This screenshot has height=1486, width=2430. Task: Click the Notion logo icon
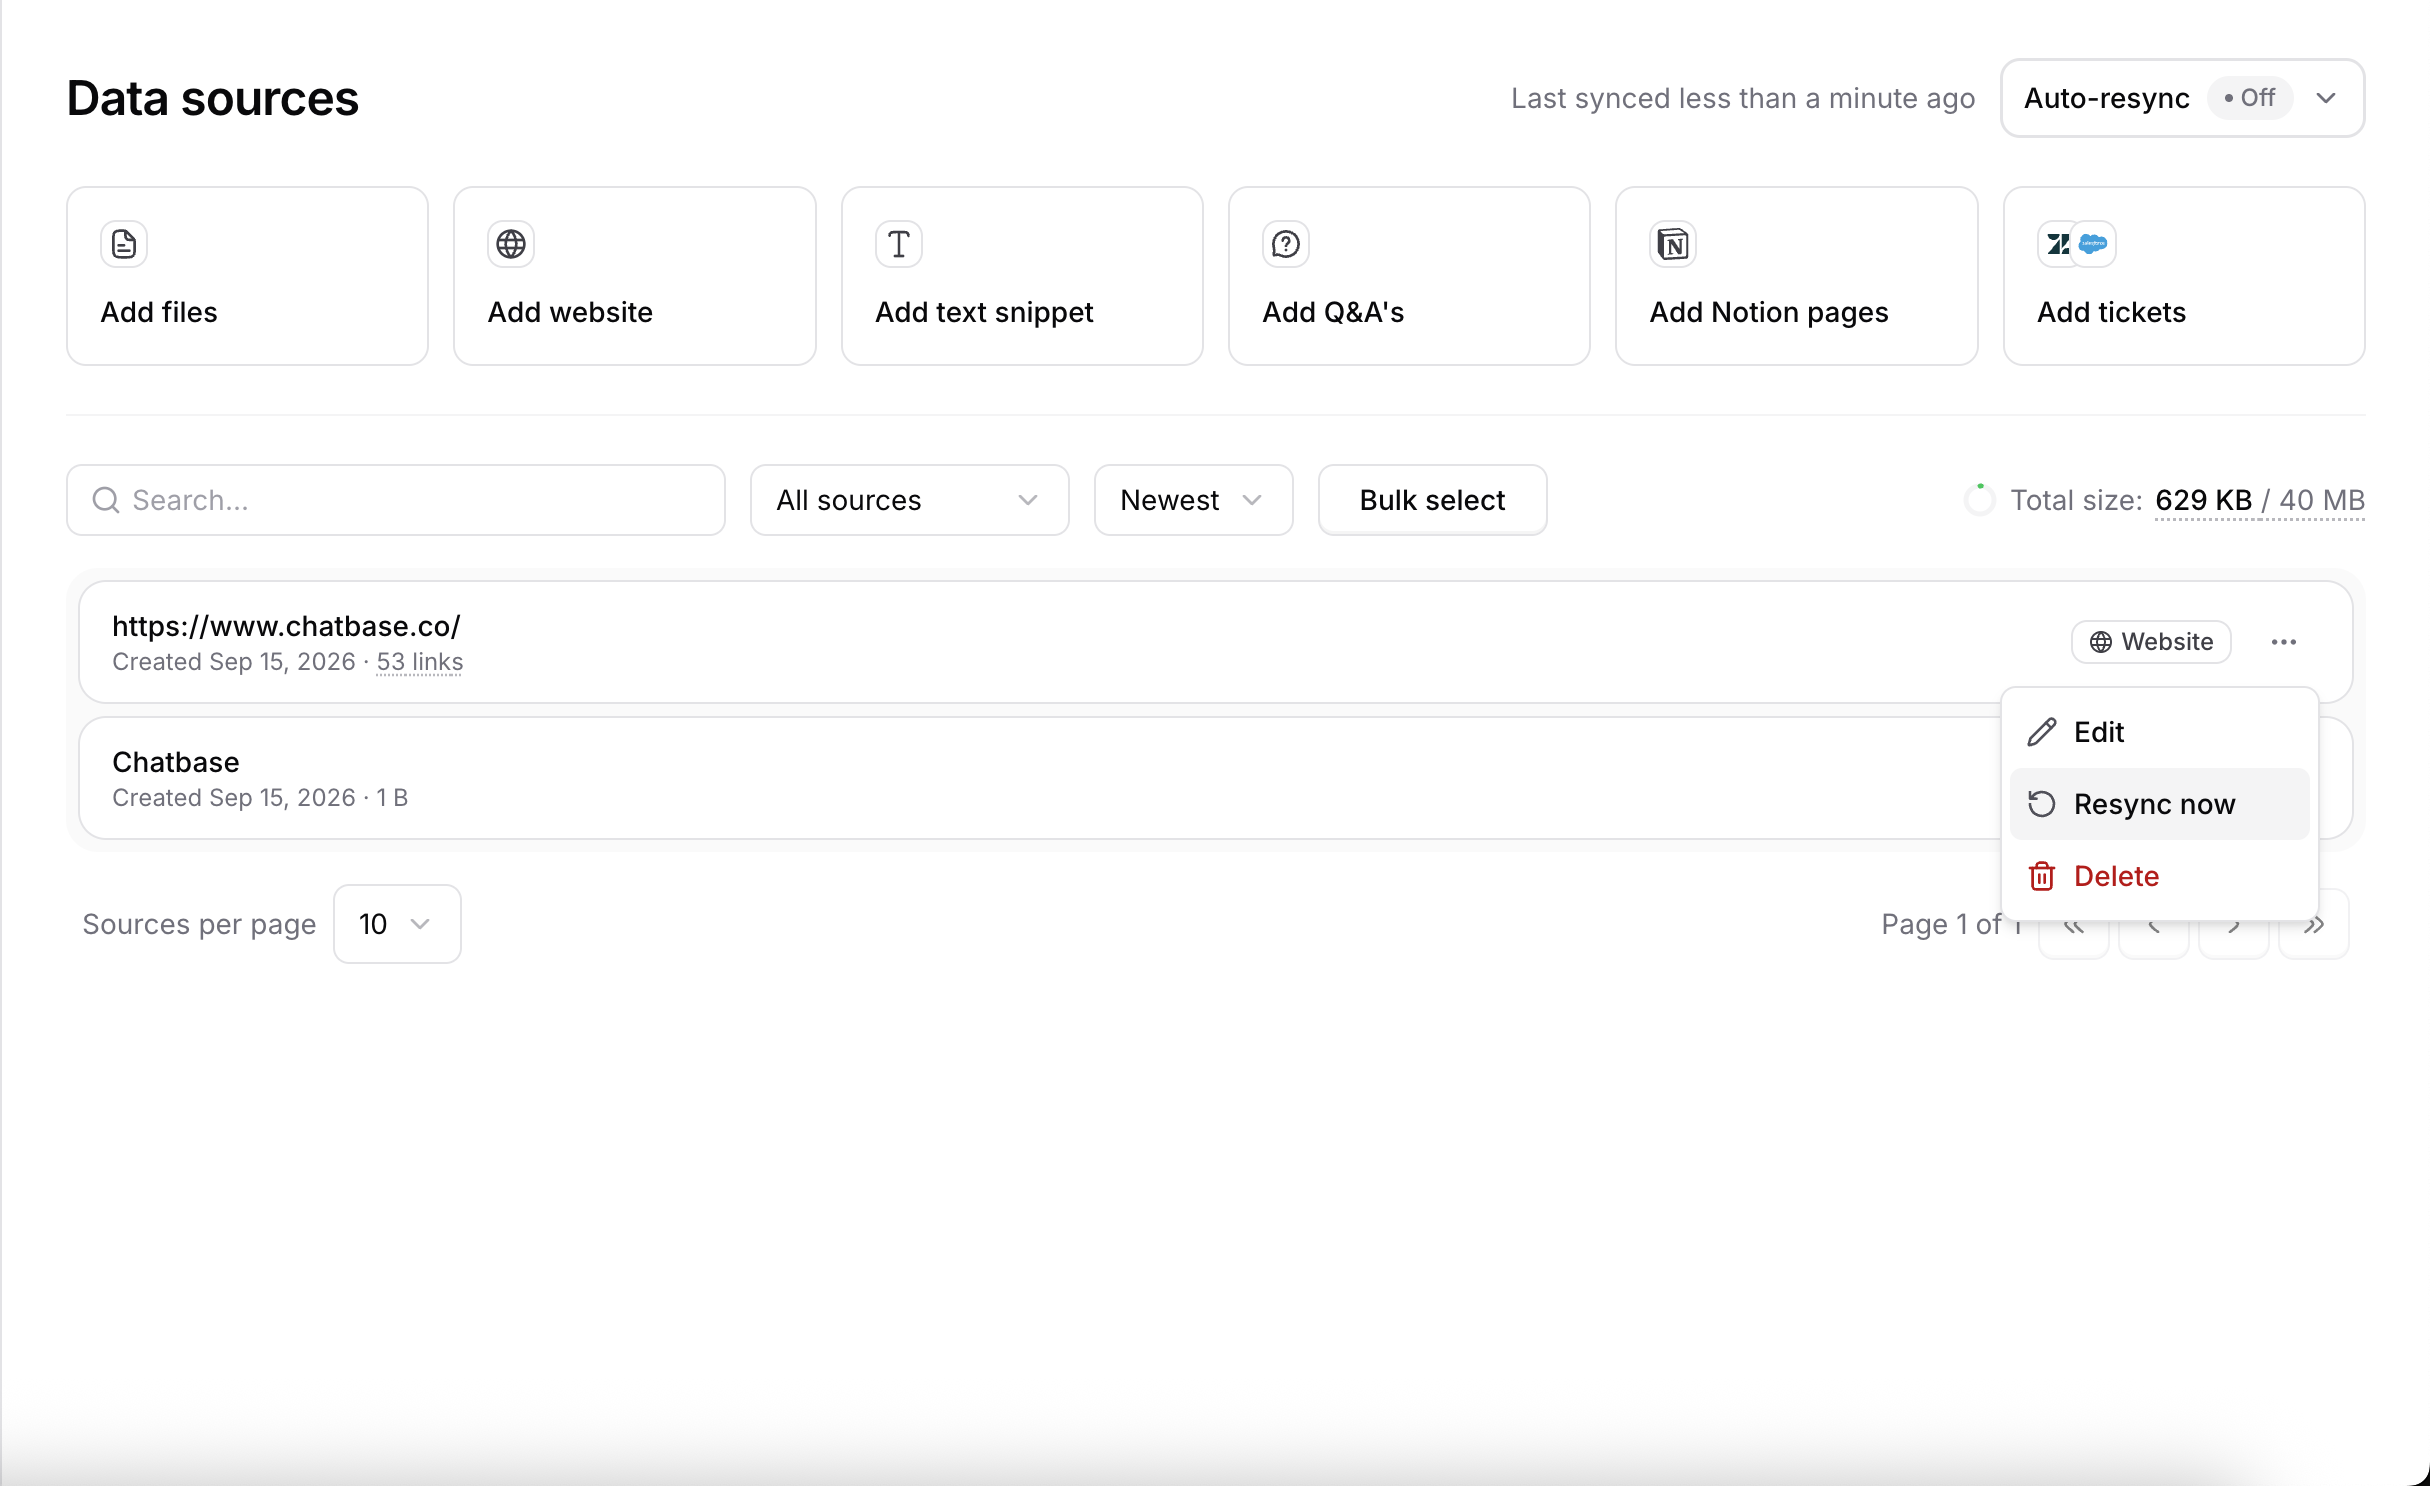tap(1673, 244)
